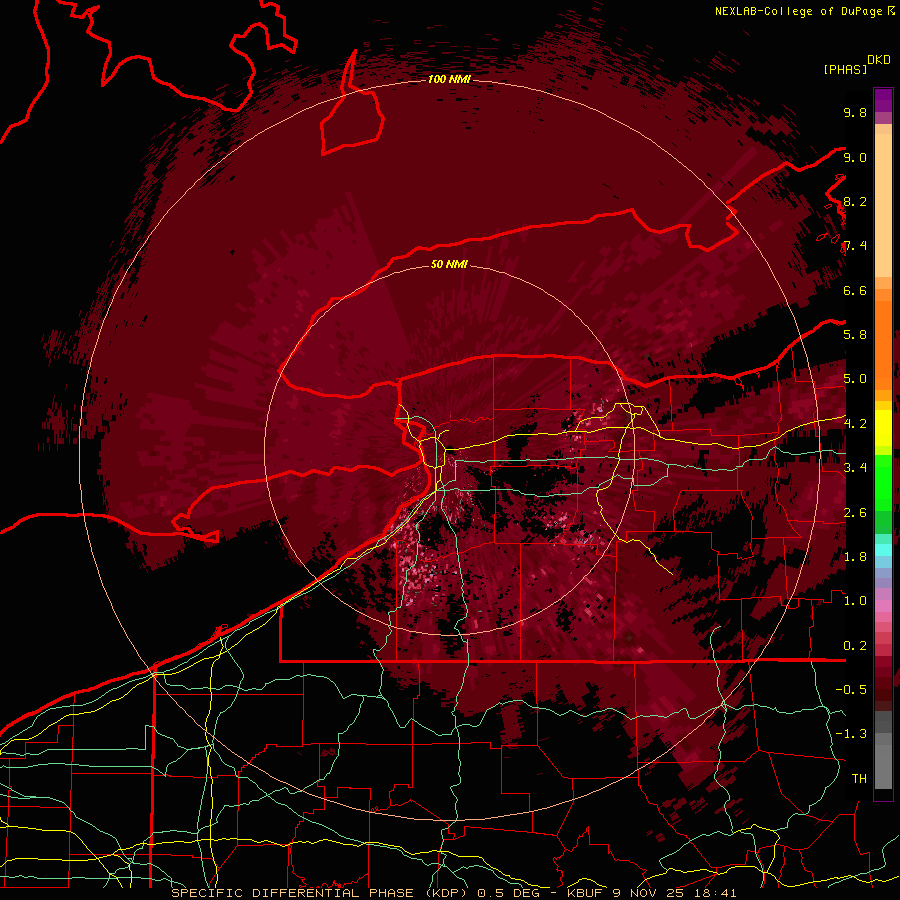Click the purple top segment of color bar
The image size is (900, 900).
click(883, 100)
